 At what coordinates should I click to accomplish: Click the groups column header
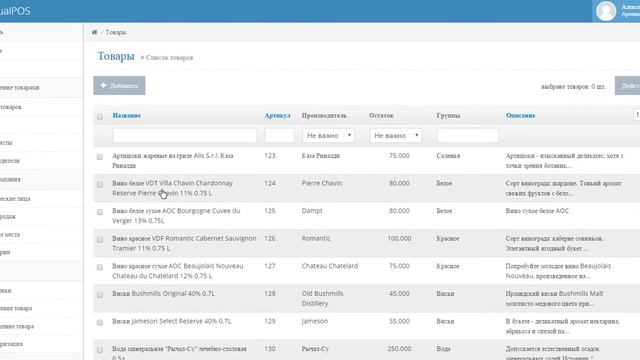pyautogui.click(x=448, y=116)
